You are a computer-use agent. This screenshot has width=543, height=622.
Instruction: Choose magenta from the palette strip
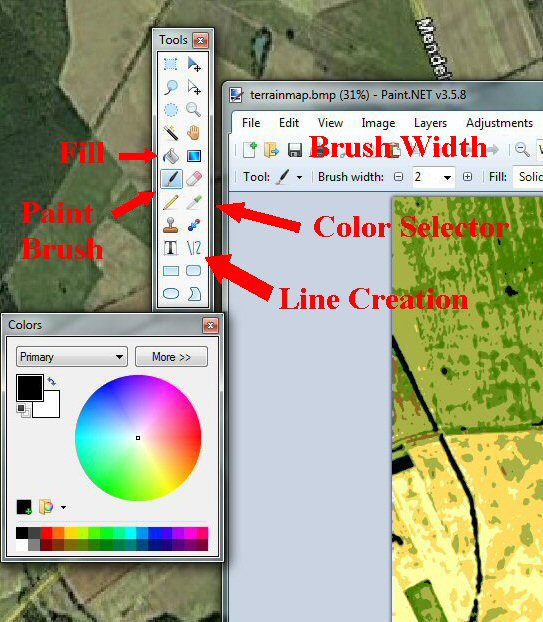(191, 533)
